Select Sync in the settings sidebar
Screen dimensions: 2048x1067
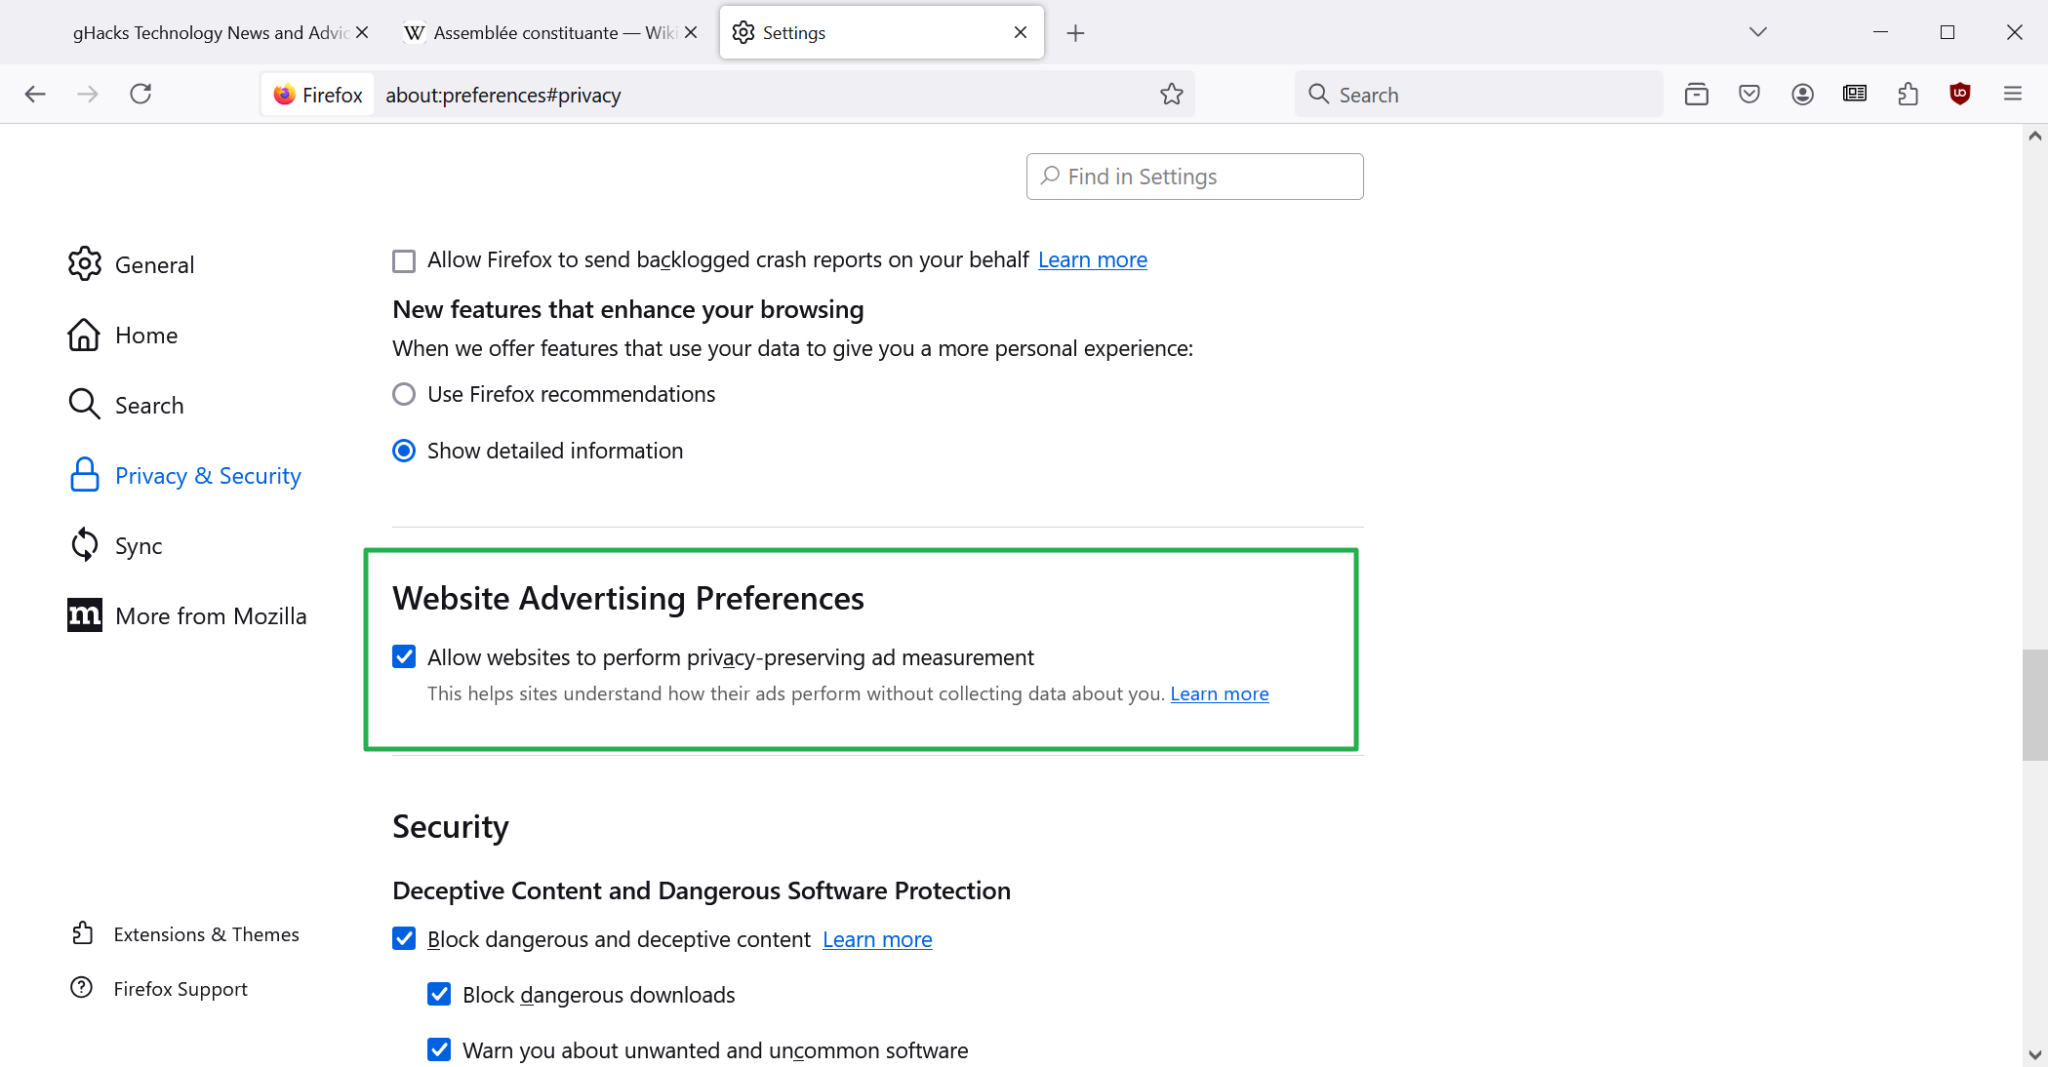pyautogui.click(x=138, y=545)
